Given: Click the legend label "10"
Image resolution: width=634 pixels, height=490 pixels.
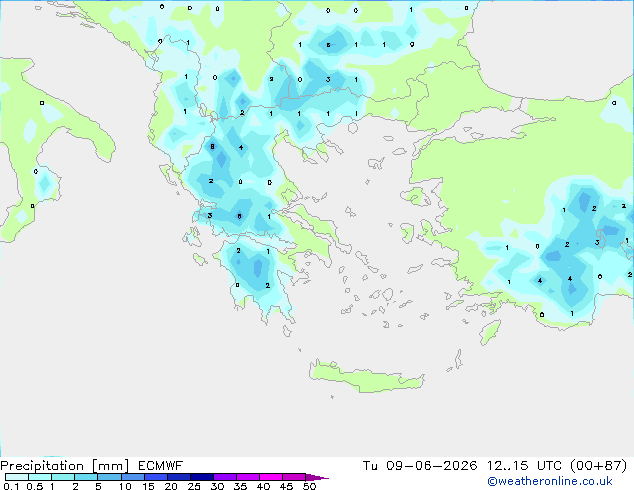Looking at the screenshot, I should click(125, 486).
